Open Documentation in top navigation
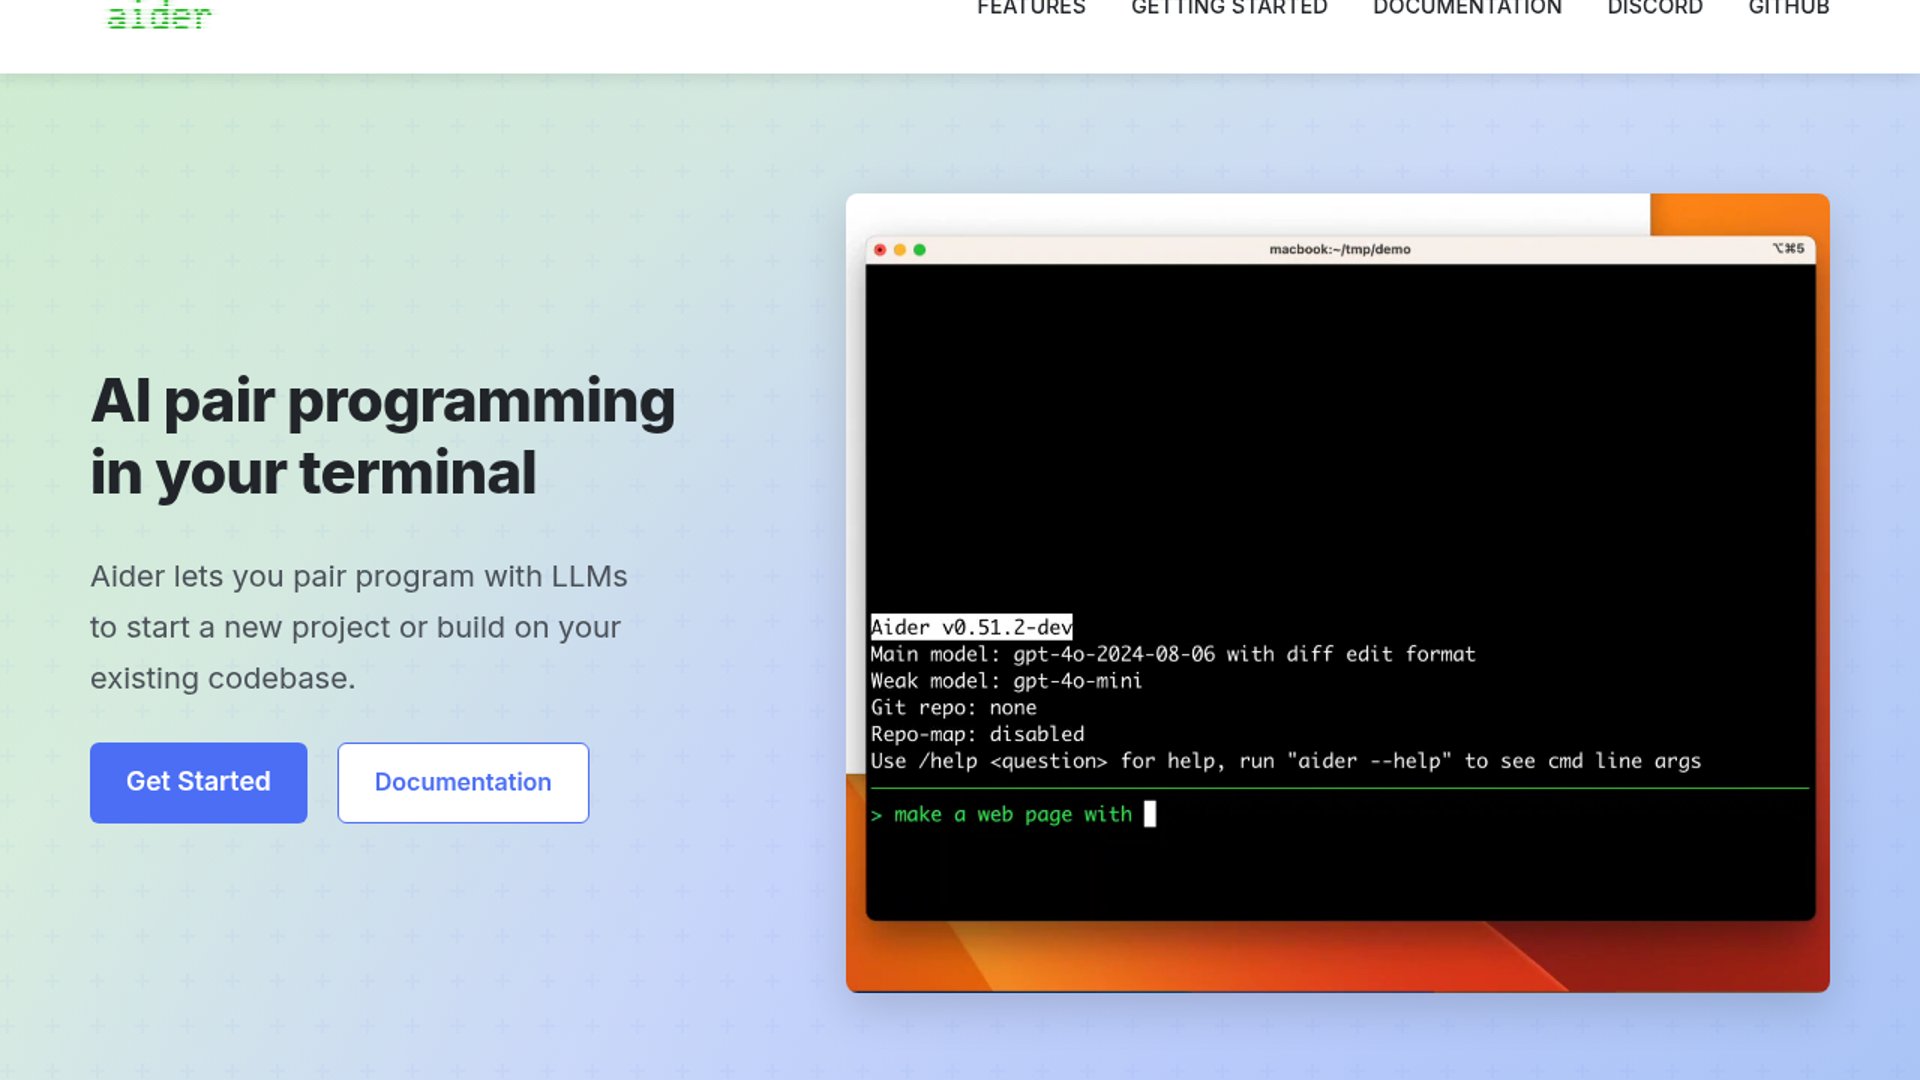 click(1466, 8)
